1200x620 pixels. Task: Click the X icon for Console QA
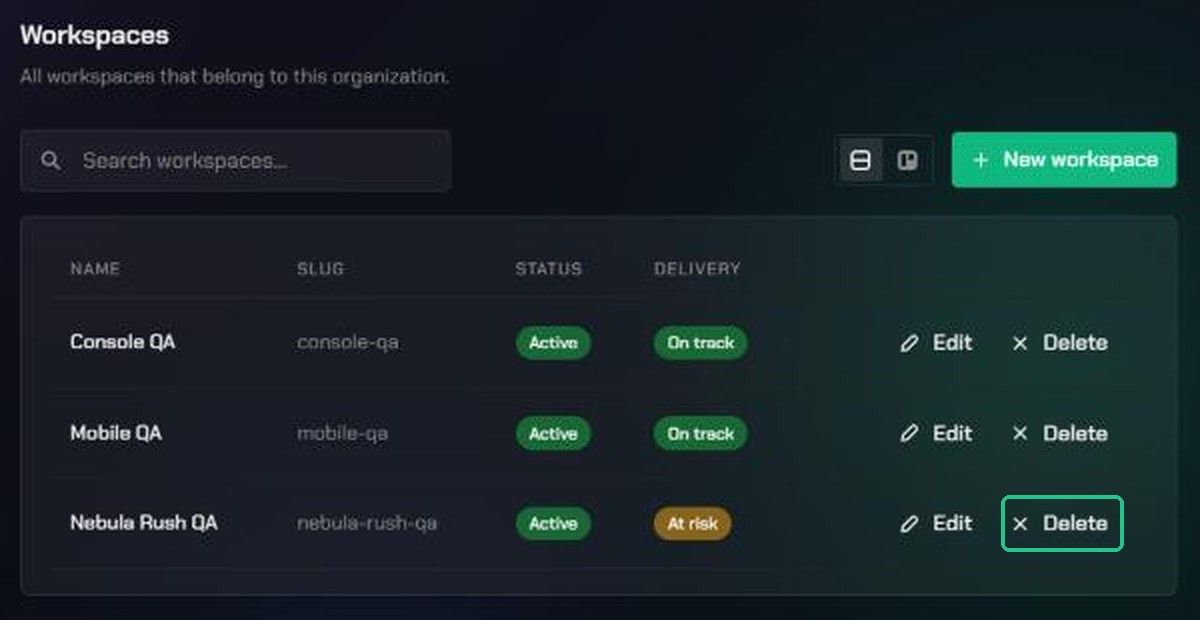(1020, 343)
